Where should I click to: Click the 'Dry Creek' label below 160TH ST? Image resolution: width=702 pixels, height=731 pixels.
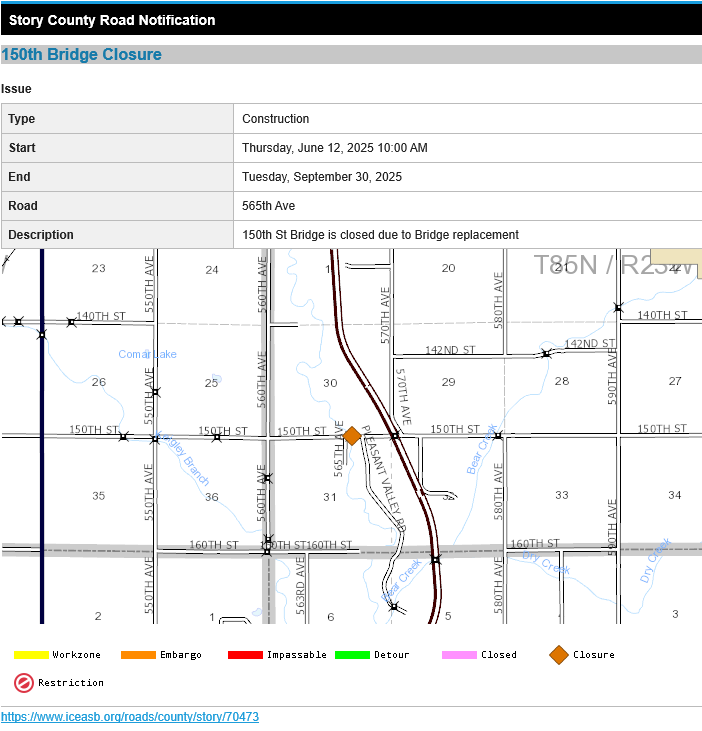point(546,563)
